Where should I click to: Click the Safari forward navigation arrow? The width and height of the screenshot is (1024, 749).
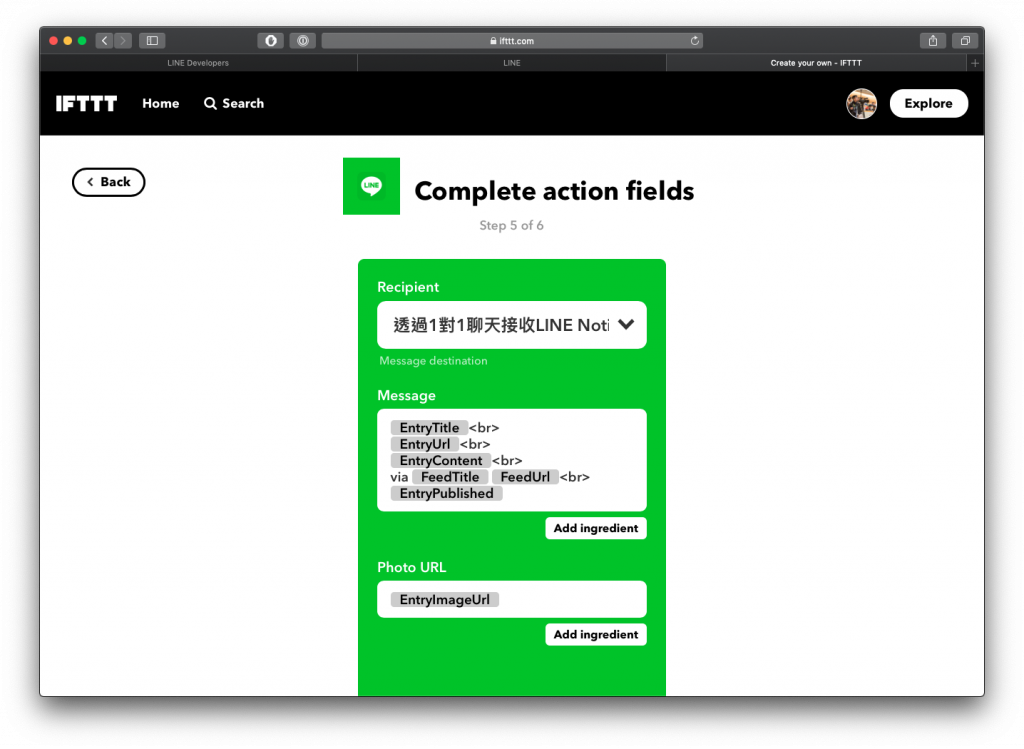[123, 40]
